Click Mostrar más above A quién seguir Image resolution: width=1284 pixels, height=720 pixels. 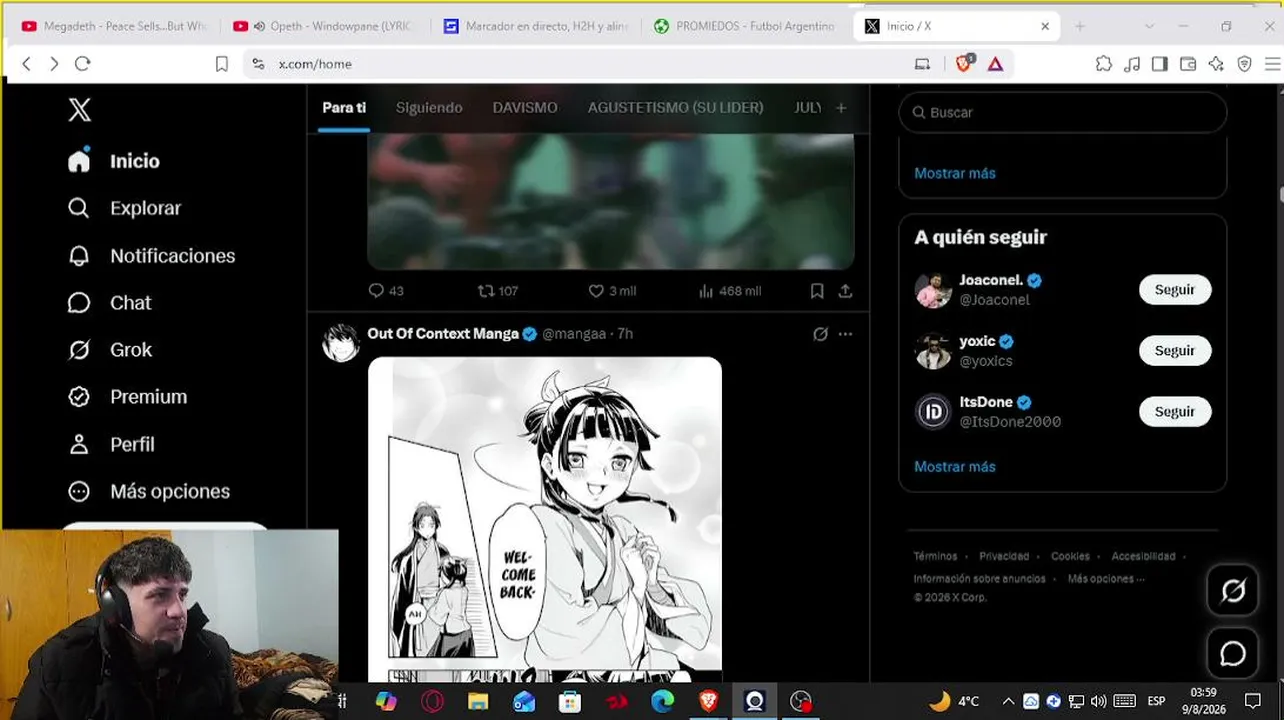click(x=955, y=173)
